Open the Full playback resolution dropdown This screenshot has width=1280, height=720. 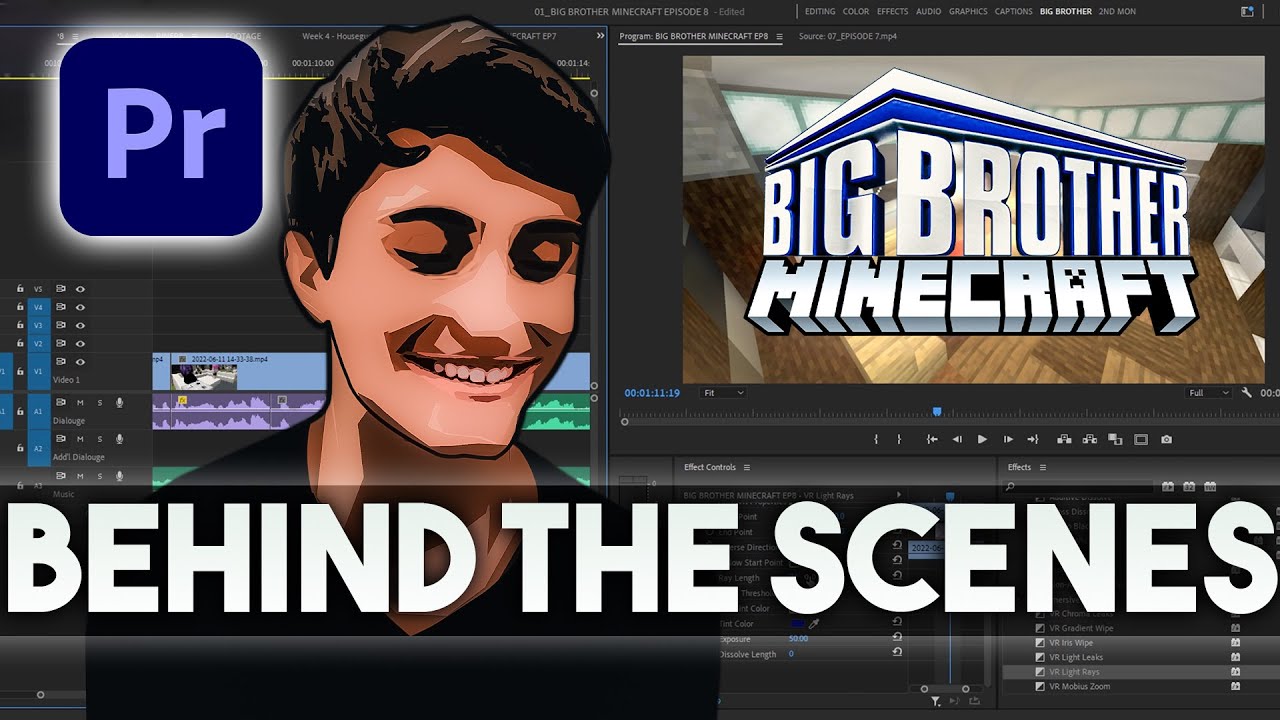tap(1209, 393)
